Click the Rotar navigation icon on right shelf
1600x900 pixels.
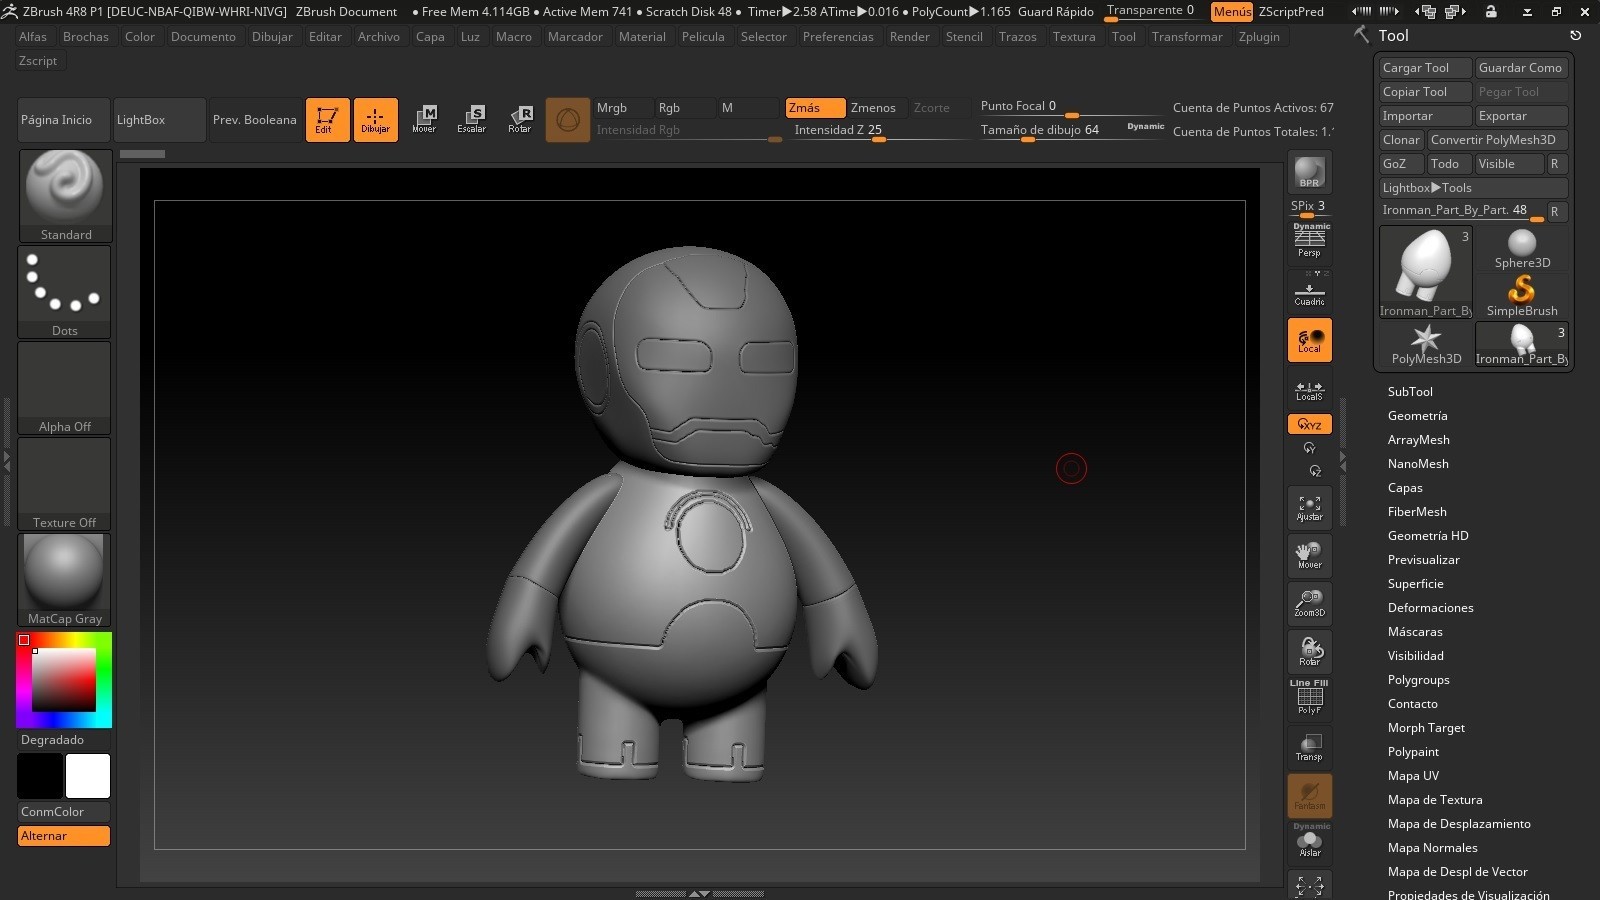tap(1309, 651)
